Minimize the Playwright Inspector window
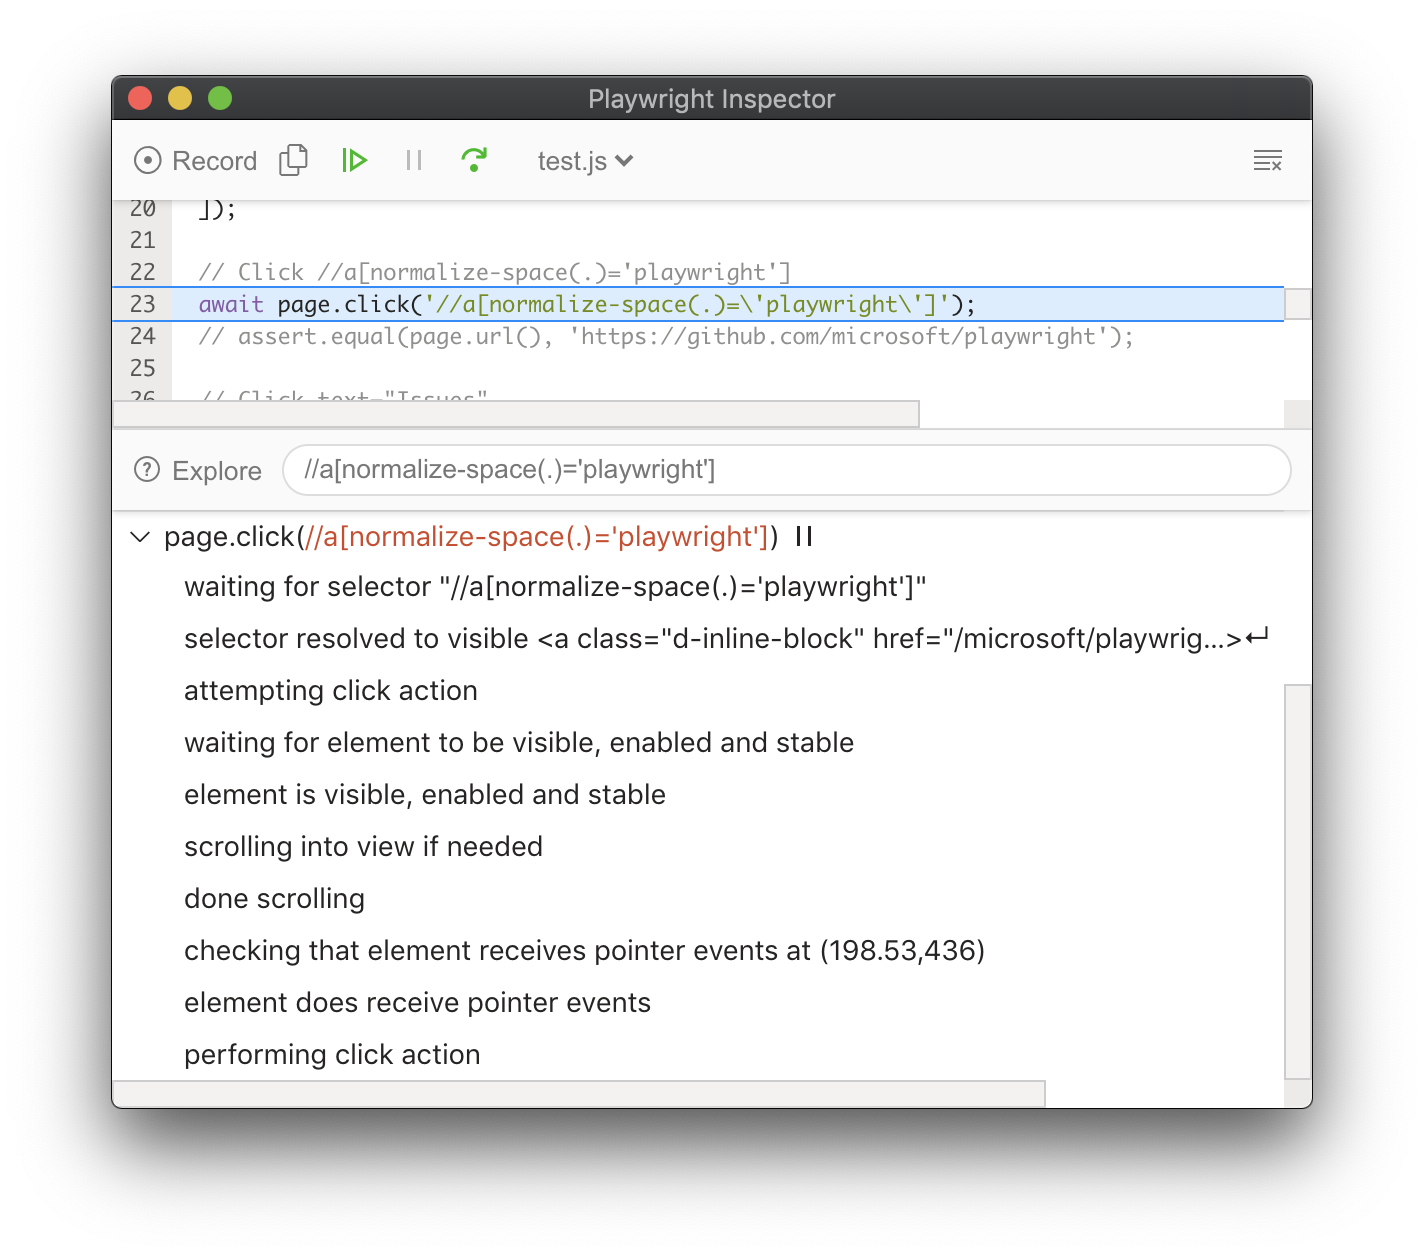The image size is (1424, 1256). click(x=180, y=98)
